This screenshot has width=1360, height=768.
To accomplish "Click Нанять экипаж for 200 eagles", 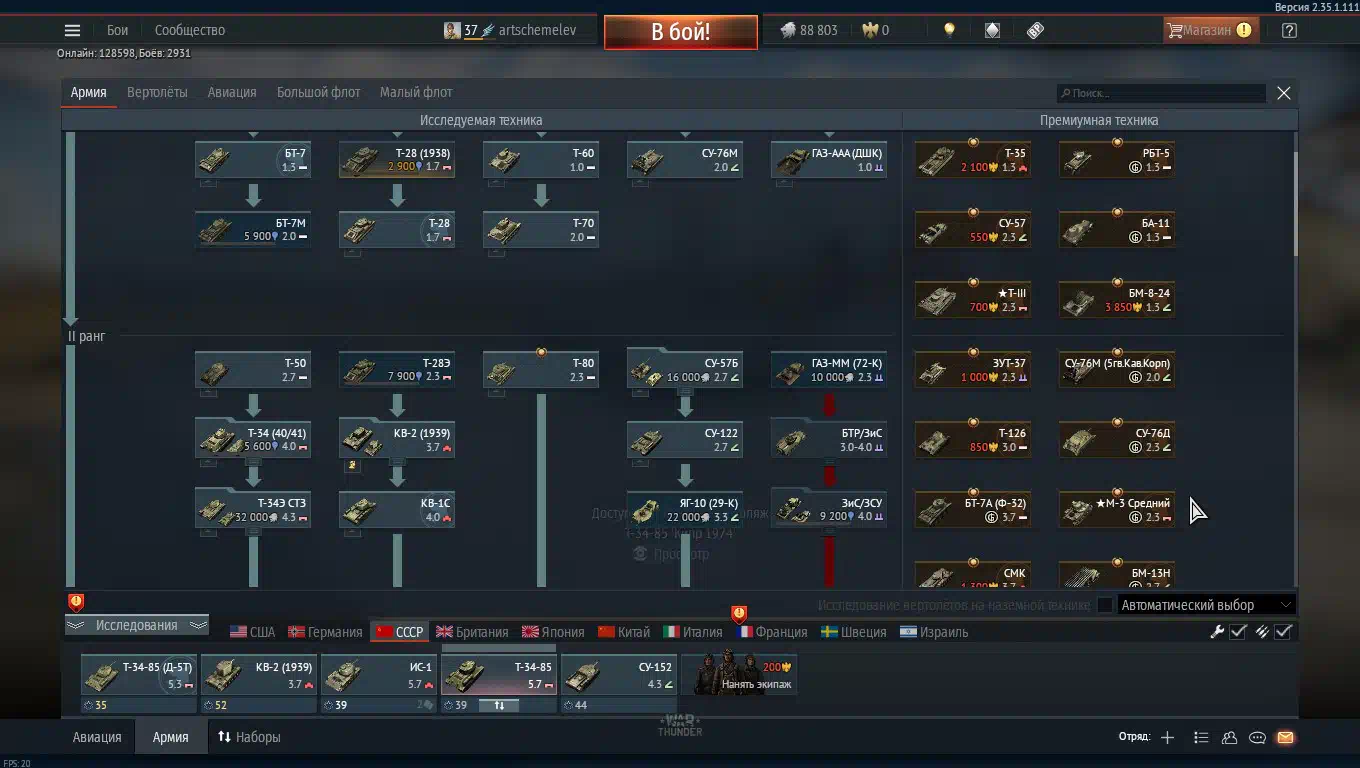I will [739, 675].
